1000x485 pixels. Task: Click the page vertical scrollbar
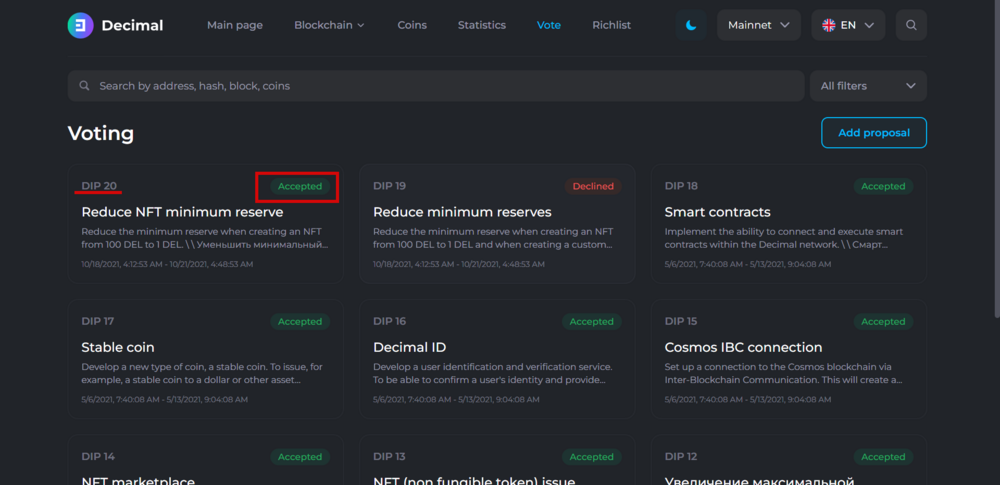tap(996, 160)
